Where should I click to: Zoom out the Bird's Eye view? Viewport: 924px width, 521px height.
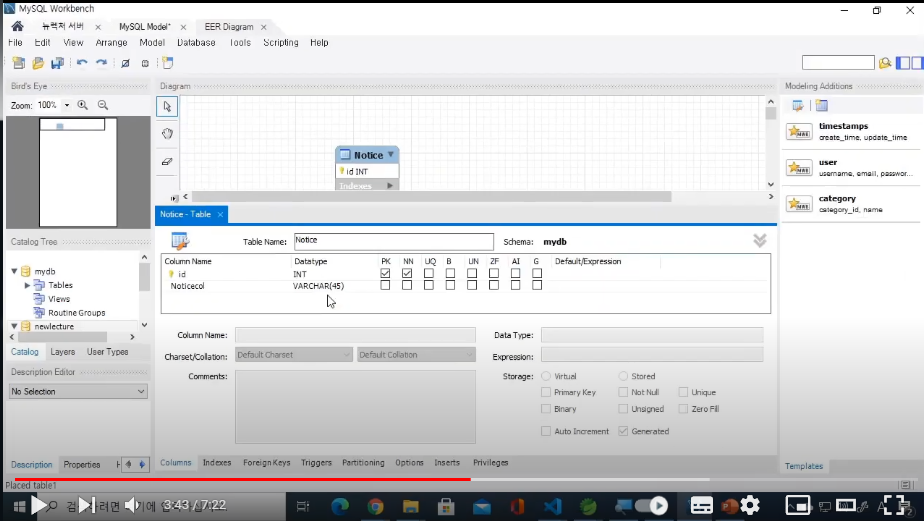click(x=103, y=105)
